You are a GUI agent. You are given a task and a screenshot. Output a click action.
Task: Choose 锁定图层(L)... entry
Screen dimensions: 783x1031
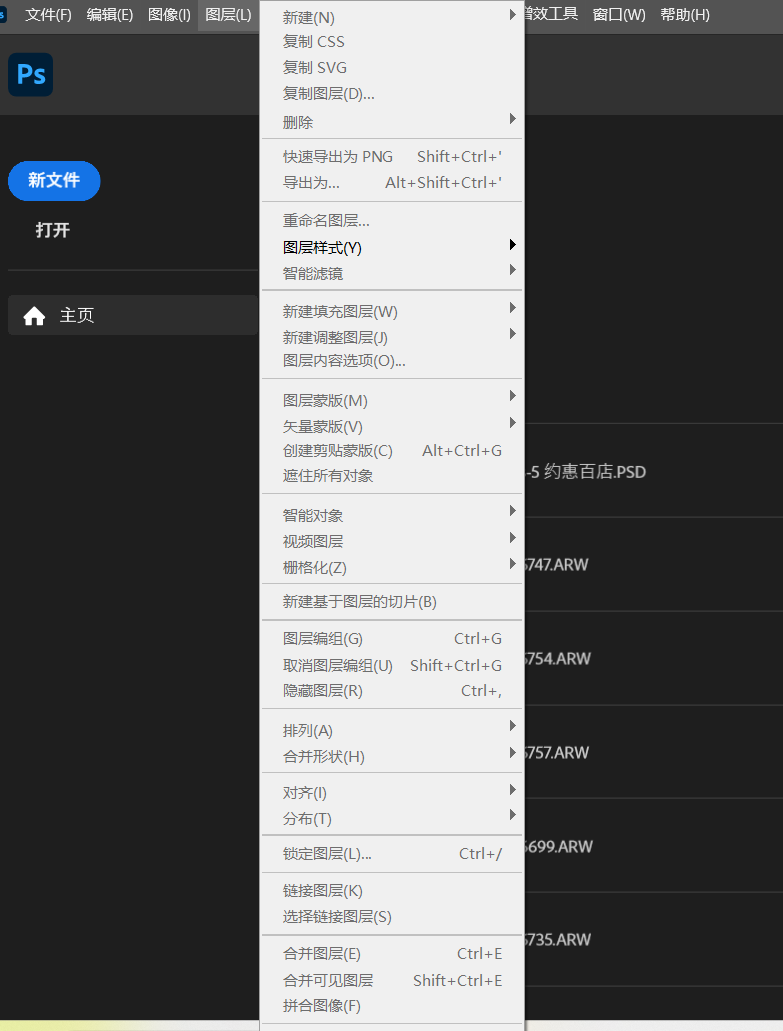point(392,854)
